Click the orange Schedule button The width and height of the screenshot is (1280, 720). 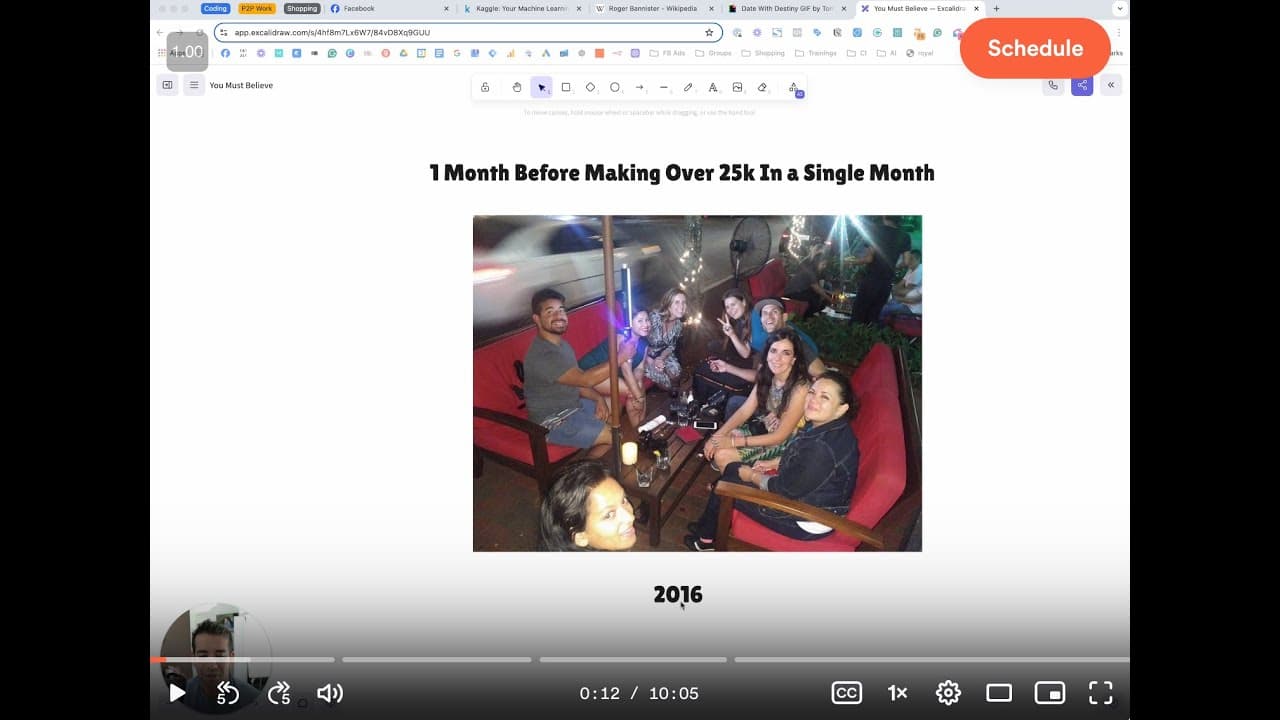[x=1035, y=48]
